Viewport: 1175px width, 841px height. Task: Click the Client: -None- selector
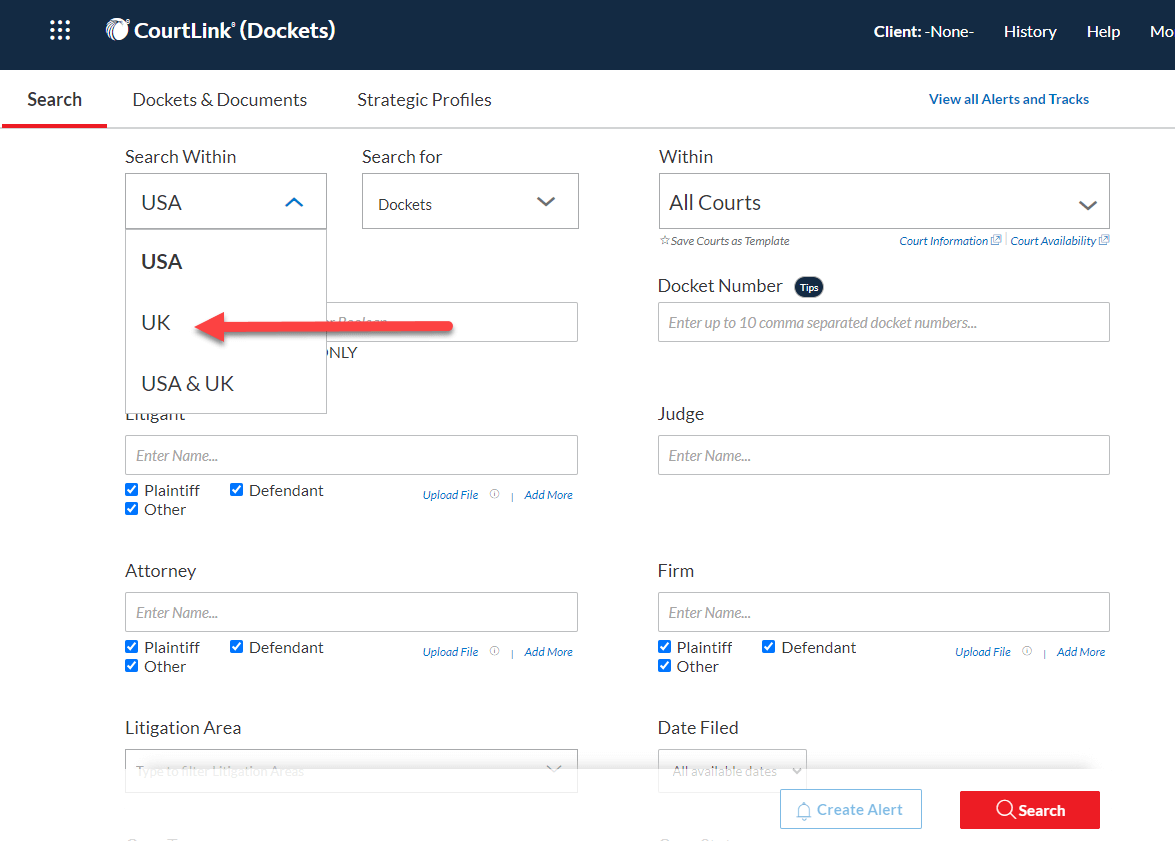[x=923, y=31]
